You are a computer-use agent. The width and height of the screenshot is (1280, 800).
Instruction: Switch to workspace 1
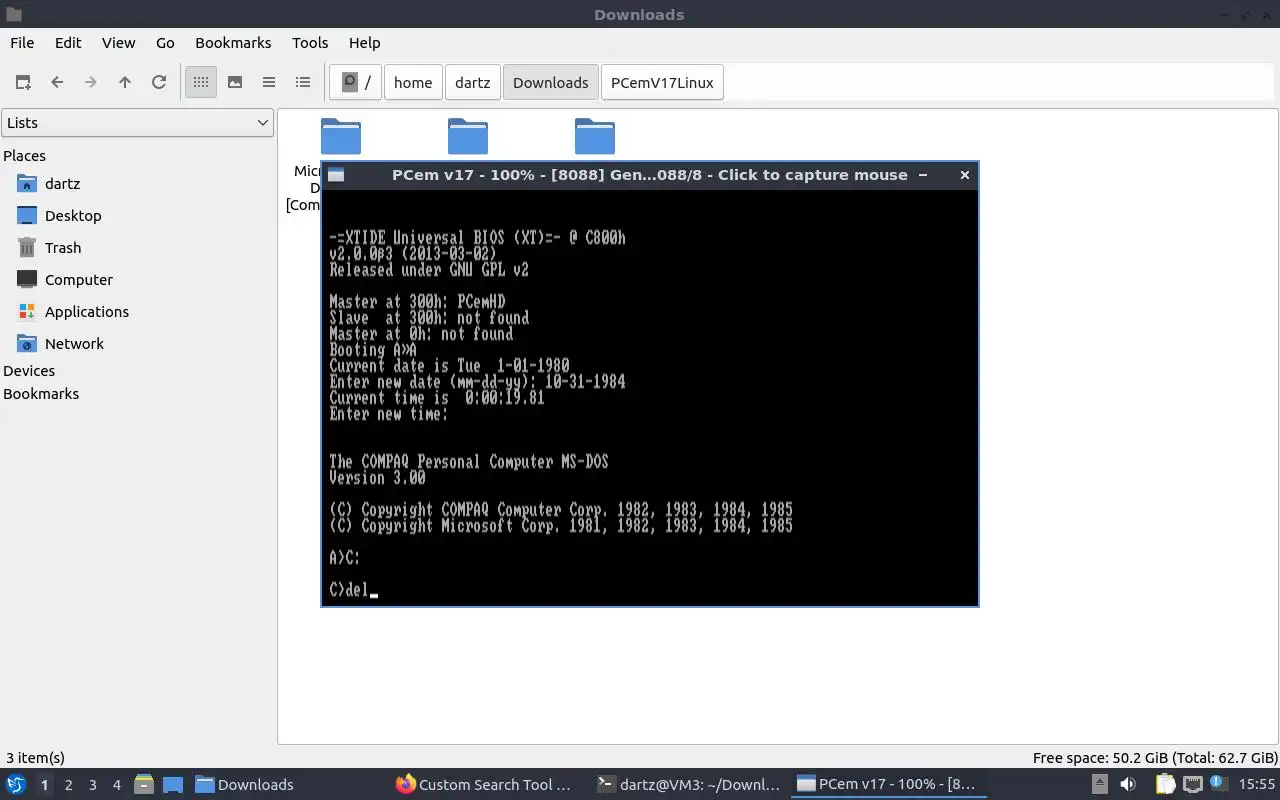[44, 784]
